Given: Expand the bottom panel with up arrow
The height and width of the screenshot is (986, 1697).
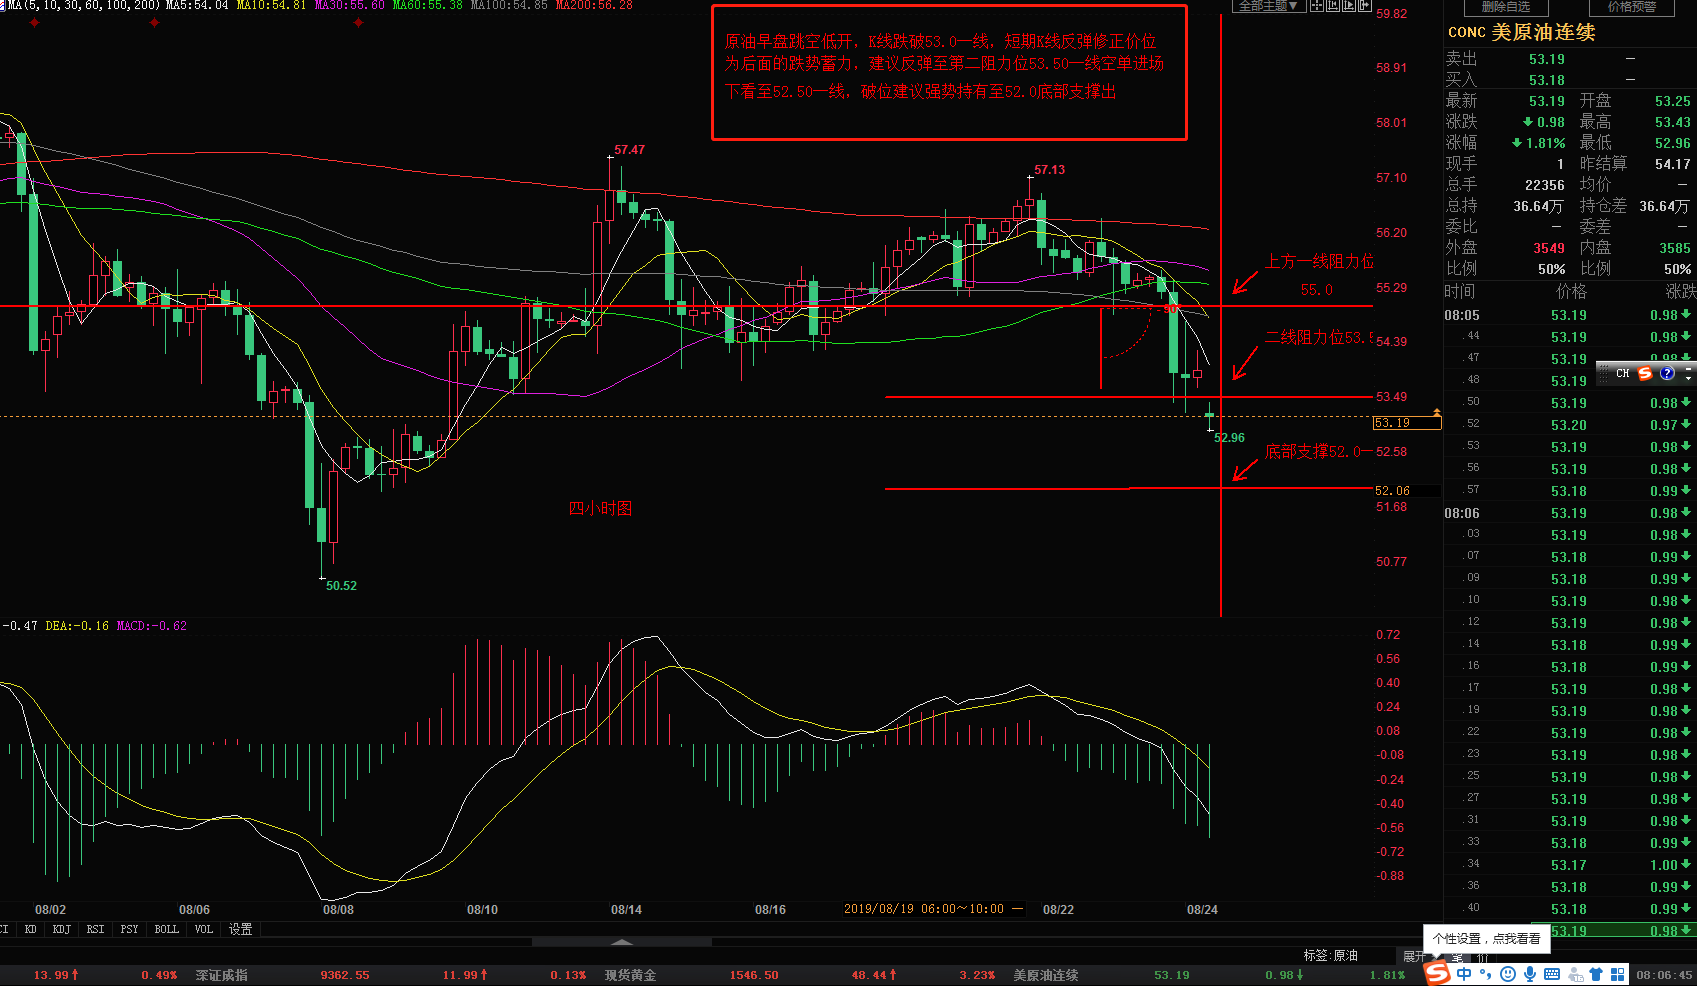Looking at the screenshot, I should pos(621,942).
